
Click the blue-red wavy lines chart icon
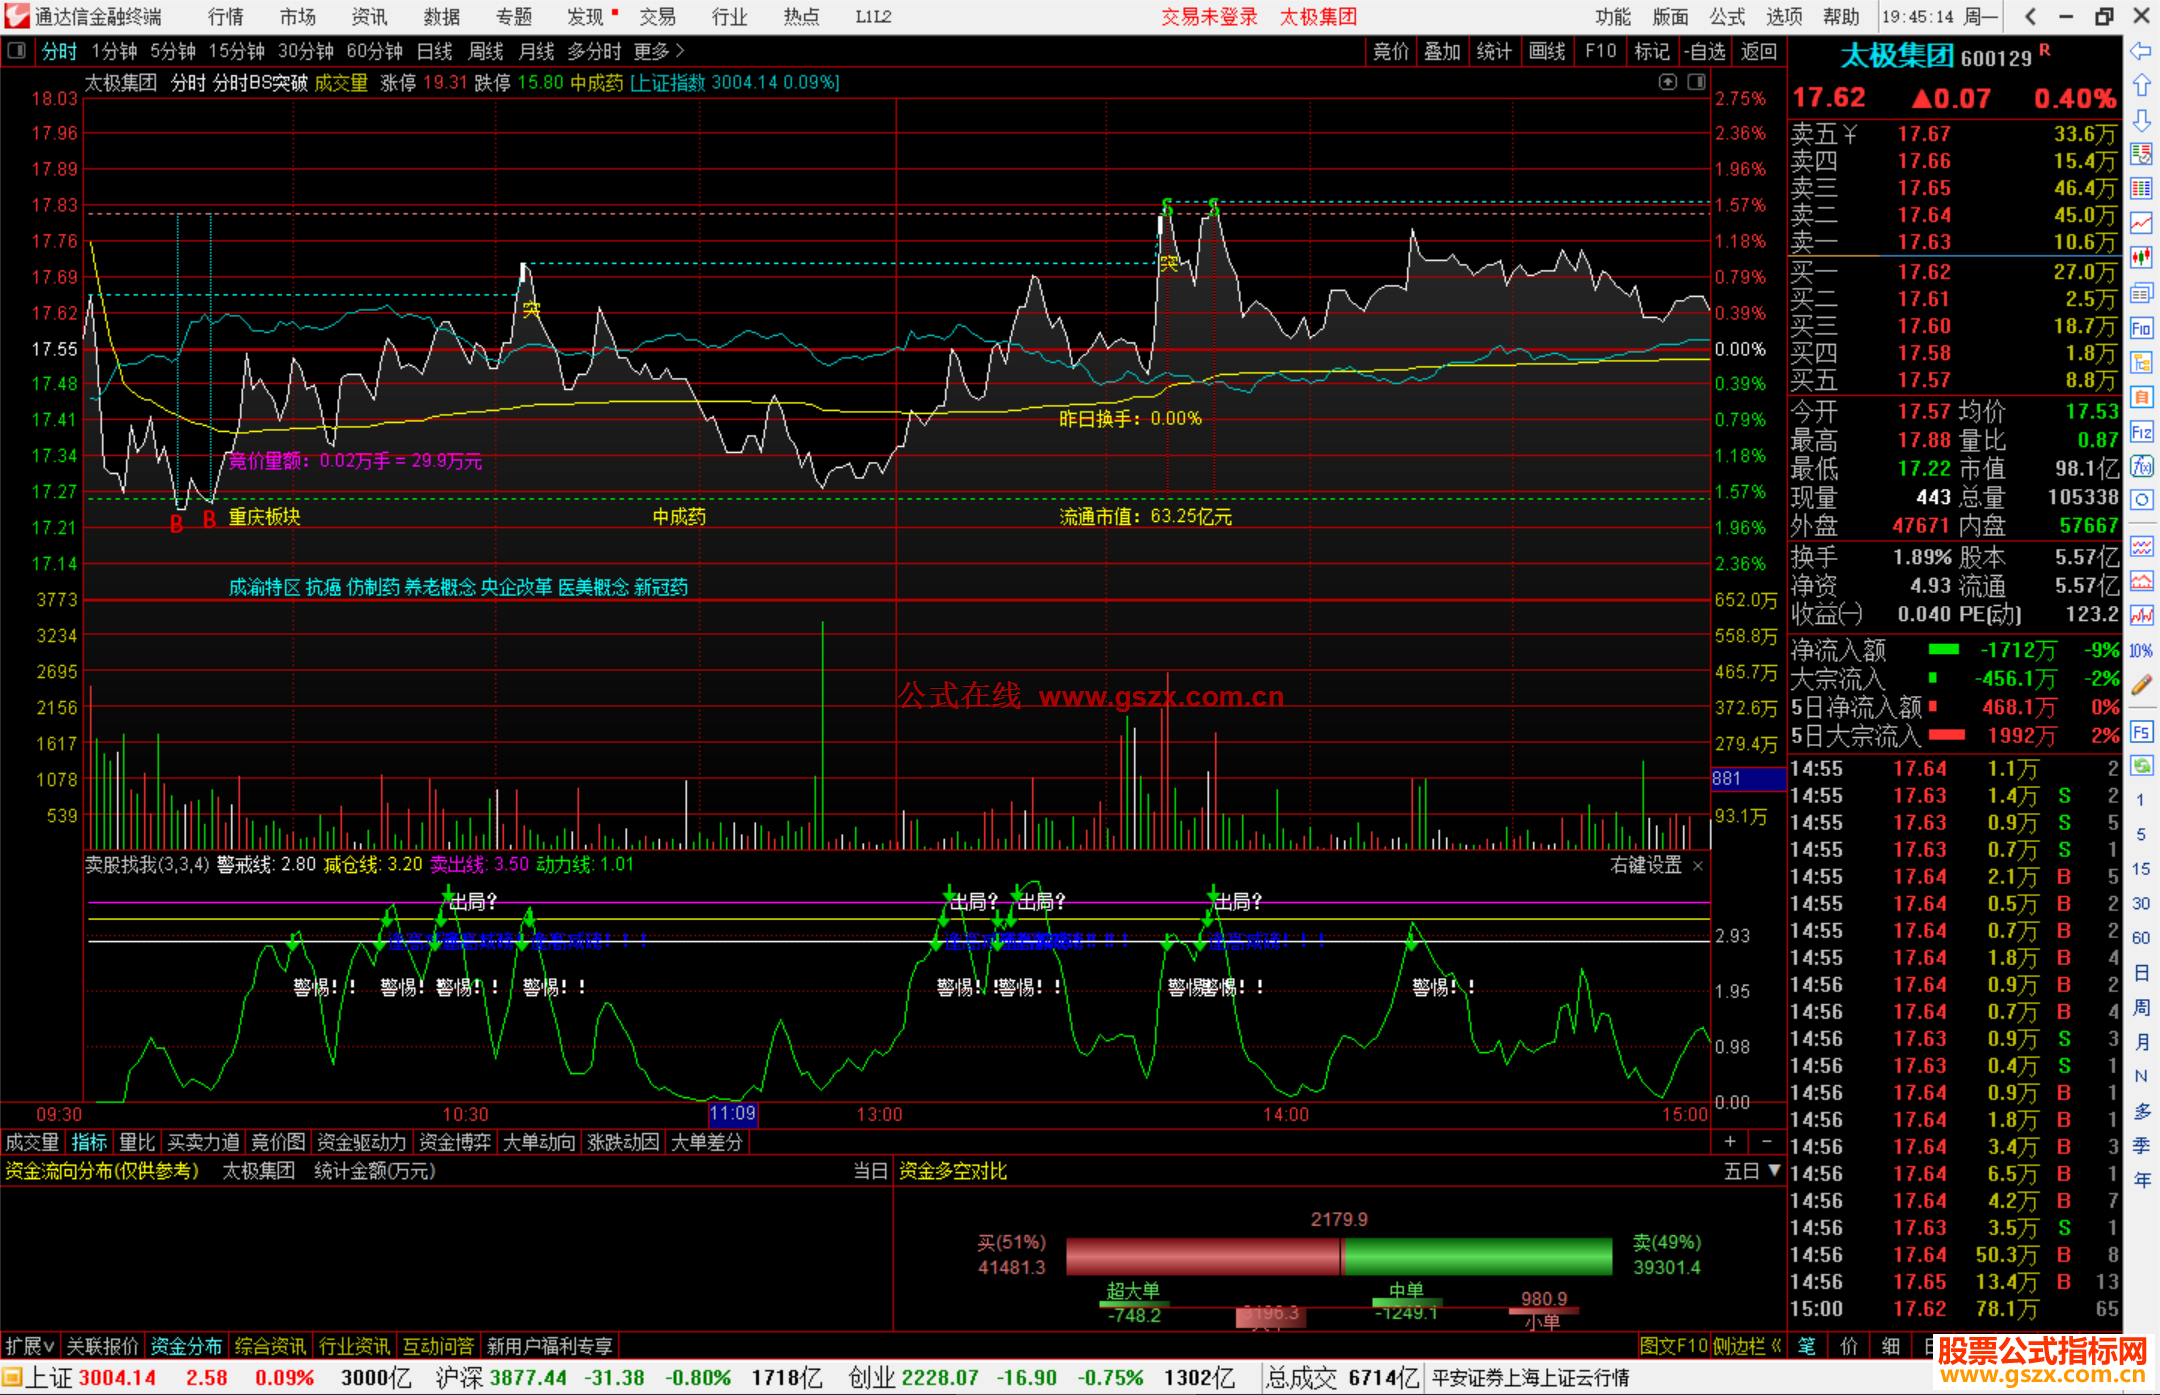pyautogui.click(x=2141, y=546)
